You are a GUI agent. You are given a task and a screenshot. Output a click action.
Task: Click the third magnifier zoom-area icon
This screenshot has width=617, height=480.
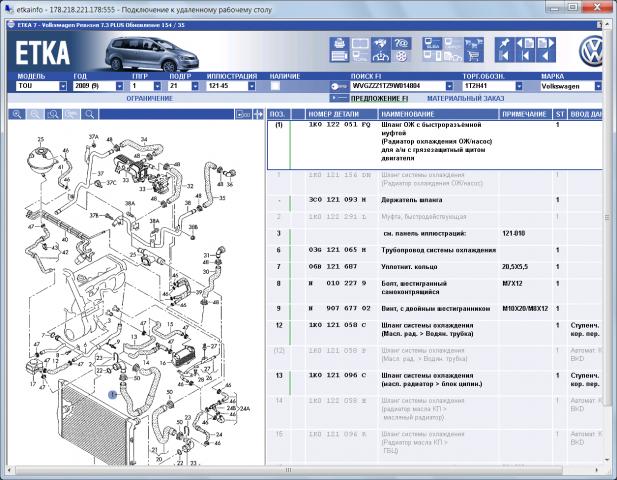(54, 114)
